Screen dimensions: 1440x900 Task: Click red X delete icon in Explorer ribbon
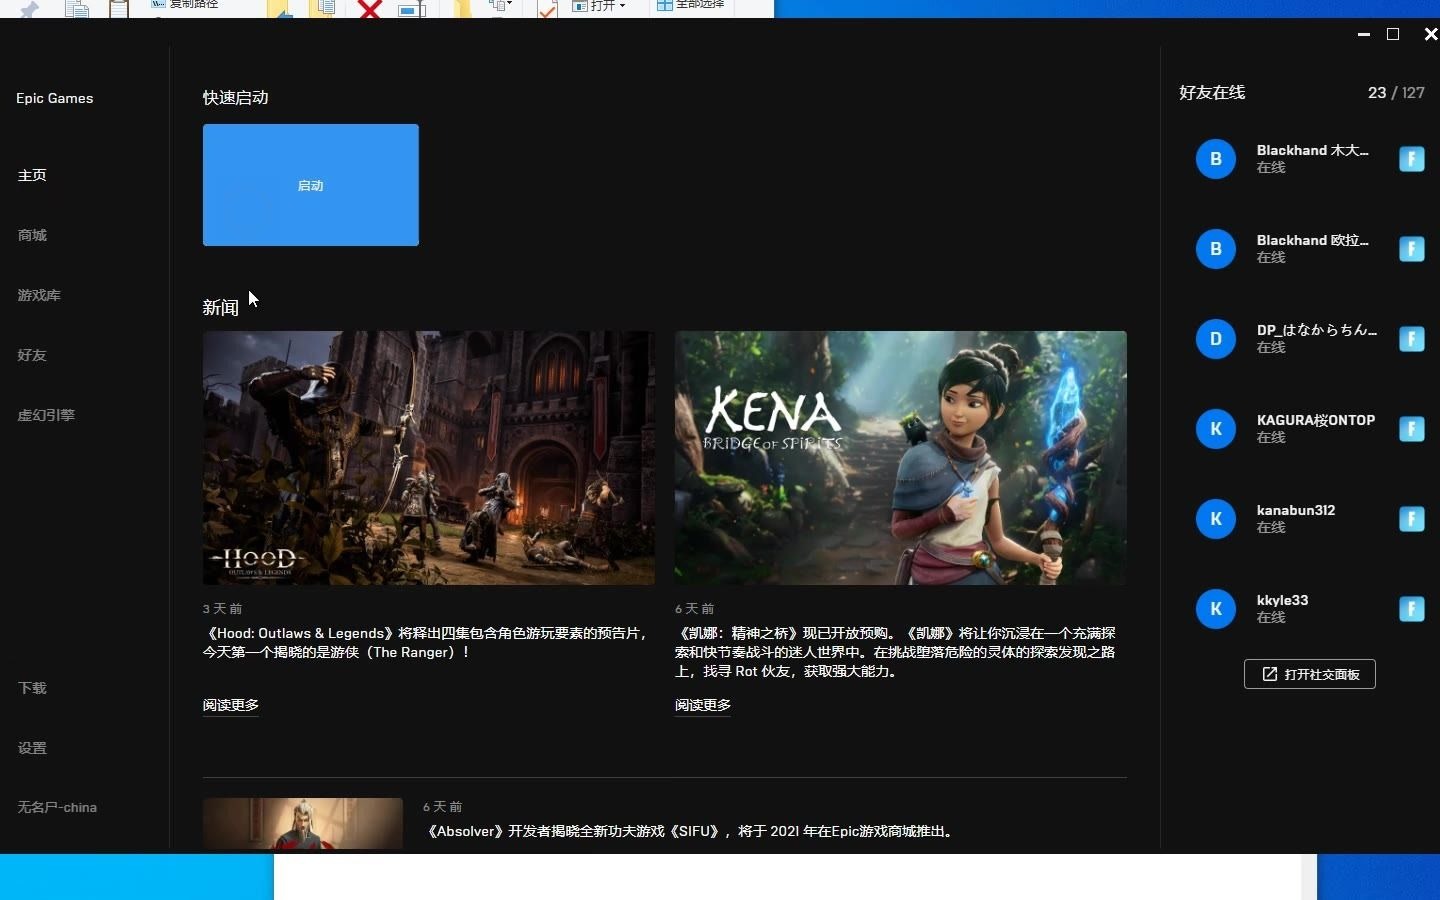(x=370, y=9)
